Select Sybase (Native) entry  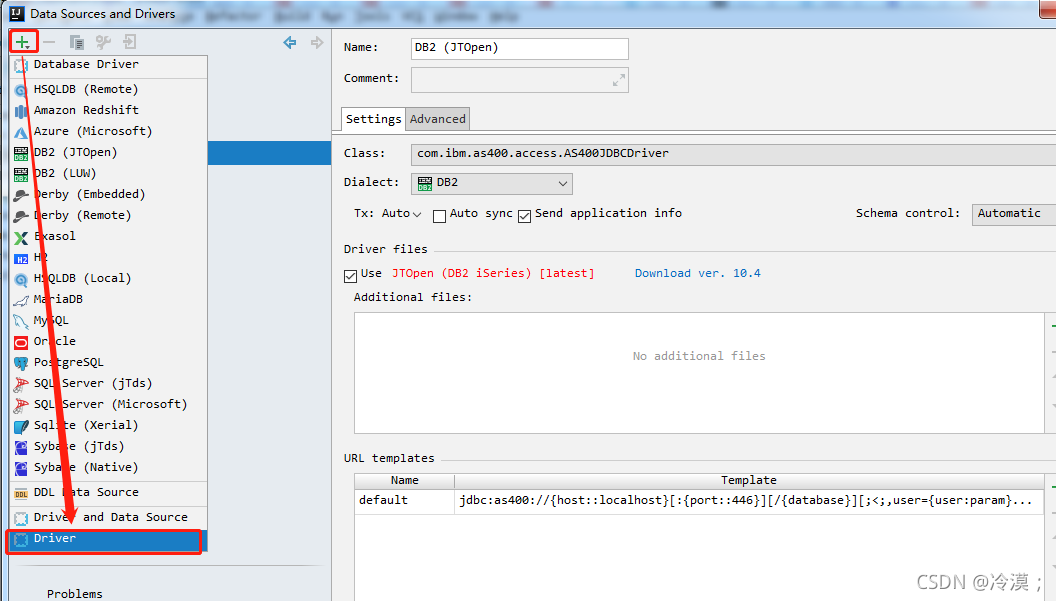[x=108, y=467]
